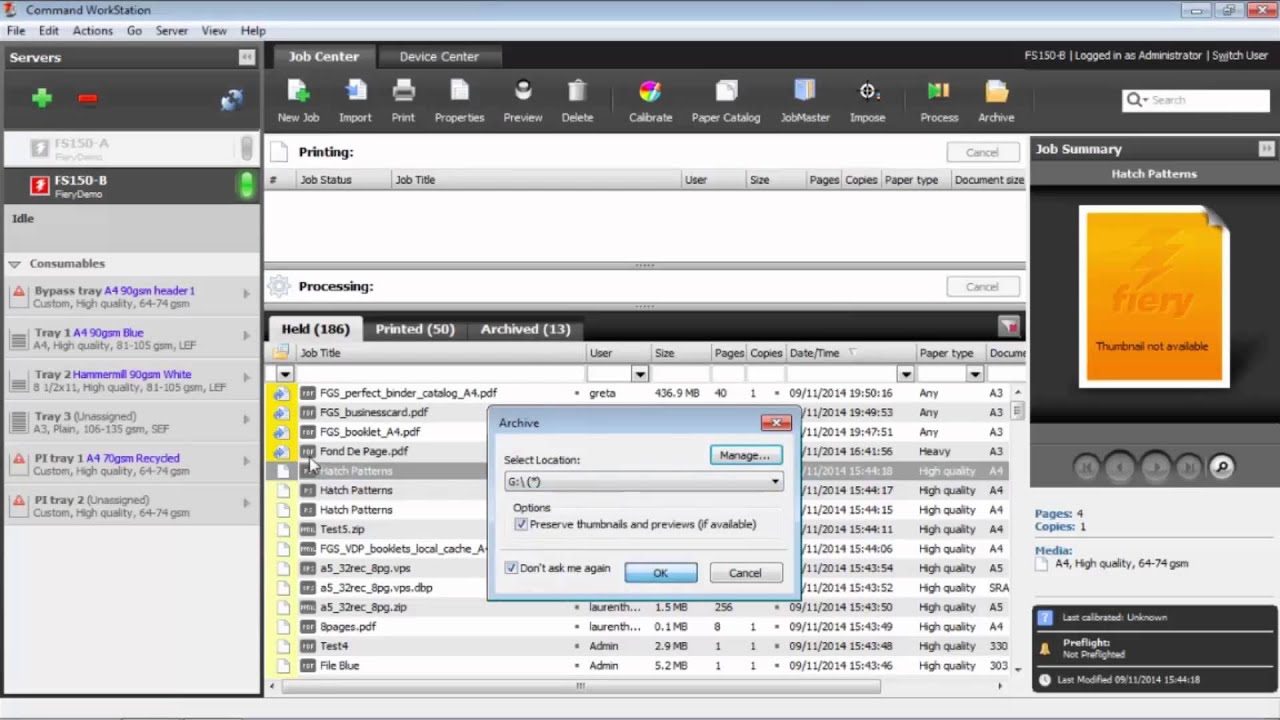Open the User column filter dropdown
This screenshot has width=1280, height=720.
click(x=639, y=374)
